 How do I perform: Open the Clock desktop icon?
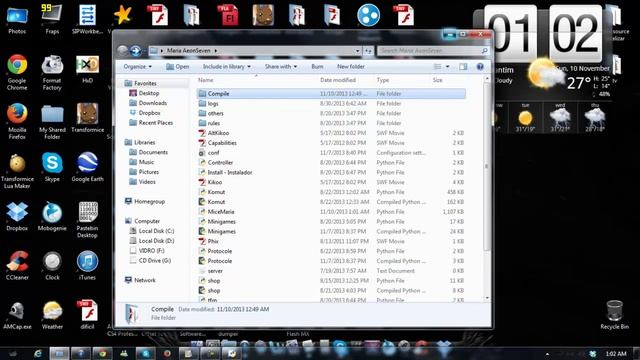(x=52, y=265)
